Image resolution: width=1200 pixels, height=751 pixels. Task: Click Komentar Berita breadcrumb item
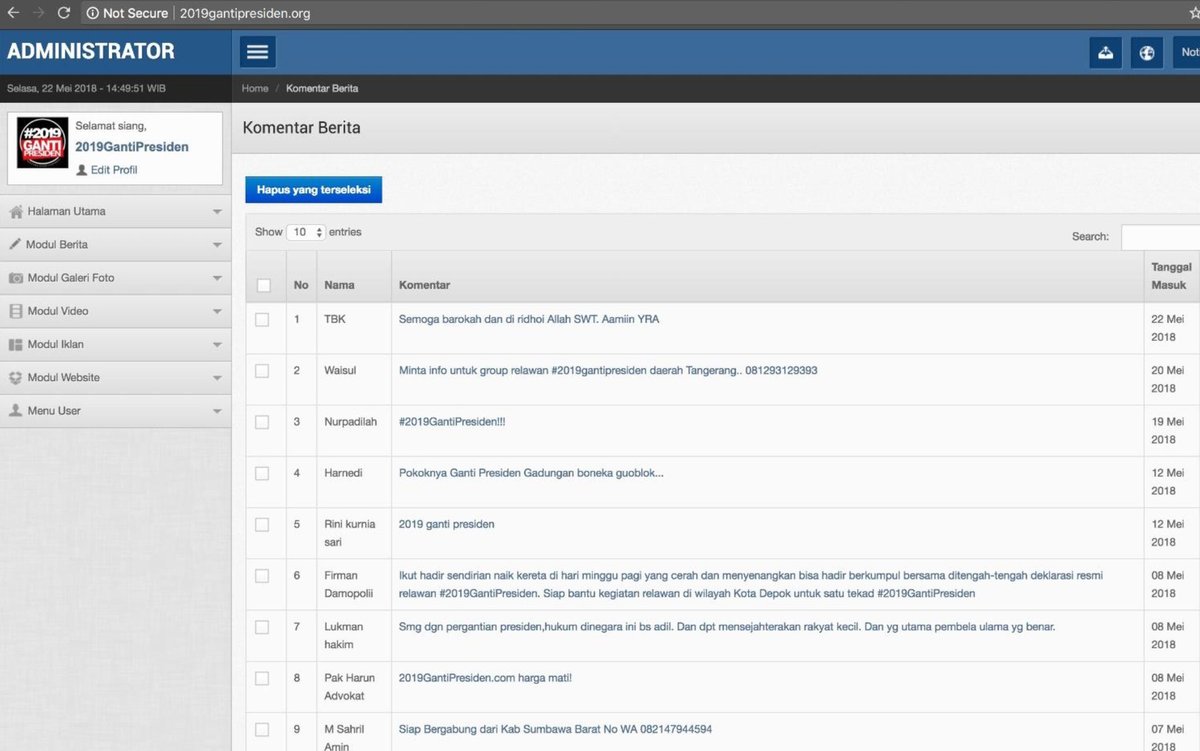coord(322,88)
